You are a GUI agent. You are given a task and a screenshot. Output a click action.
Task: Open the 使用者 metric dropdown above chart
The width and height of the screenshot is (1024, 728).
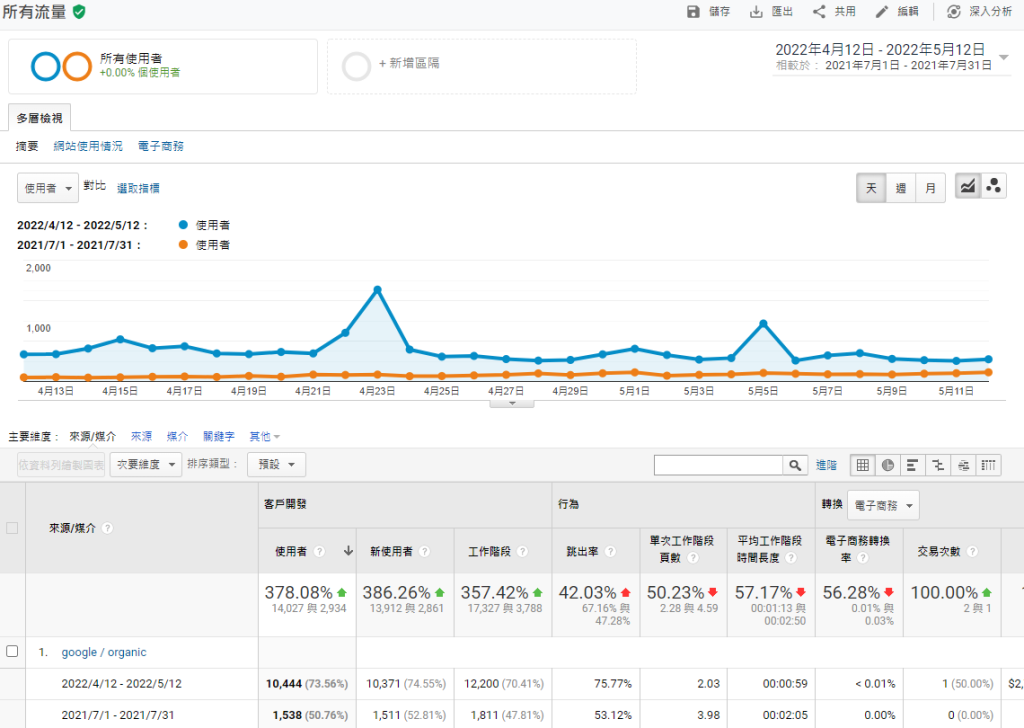point(48,188)
